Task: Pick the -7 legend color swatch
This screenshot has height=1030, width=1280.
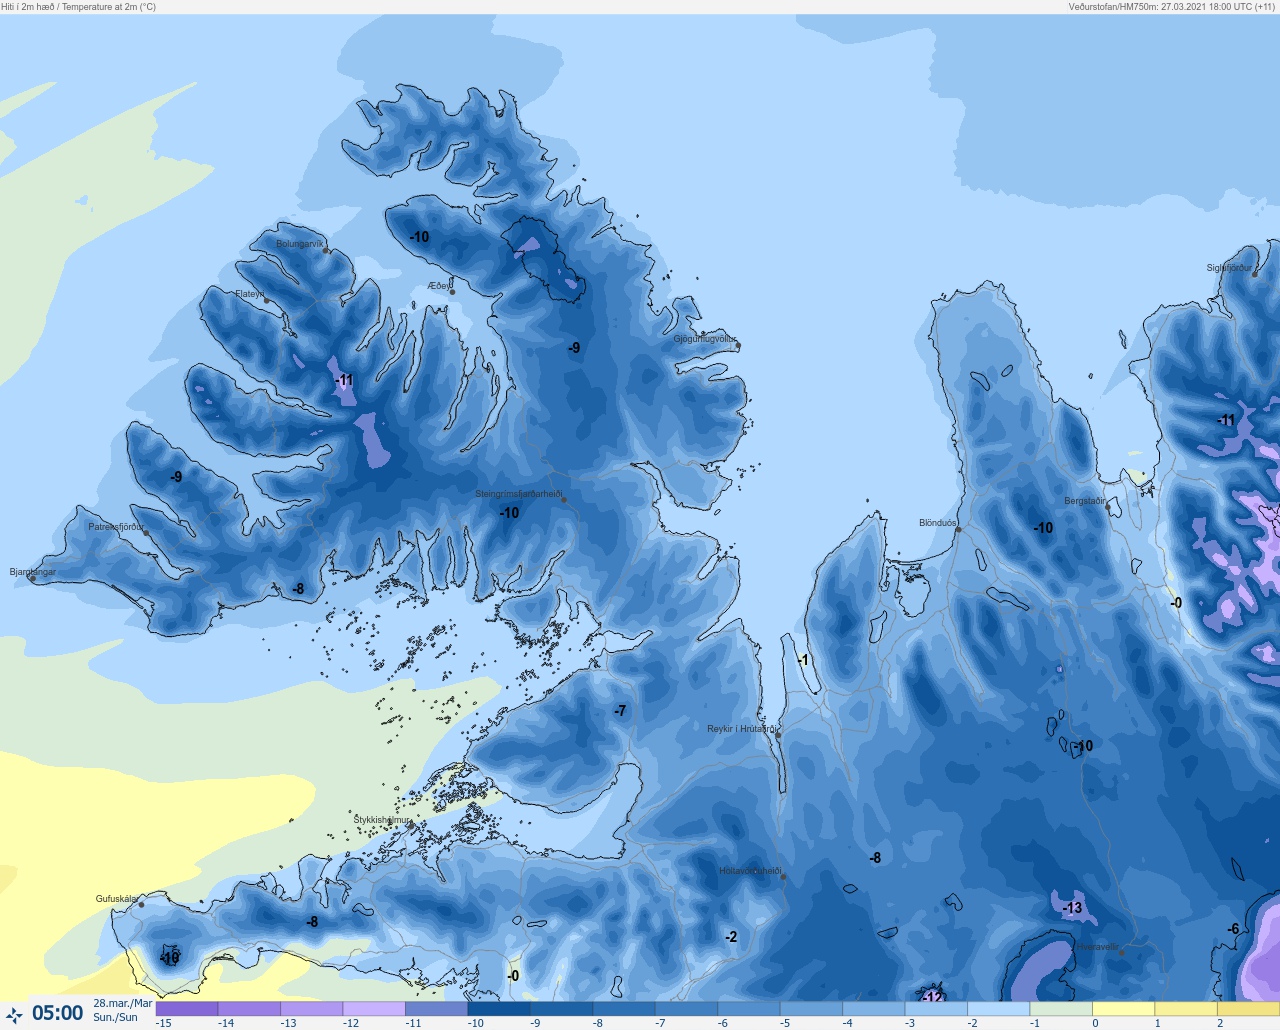Action: (686, 1009)
